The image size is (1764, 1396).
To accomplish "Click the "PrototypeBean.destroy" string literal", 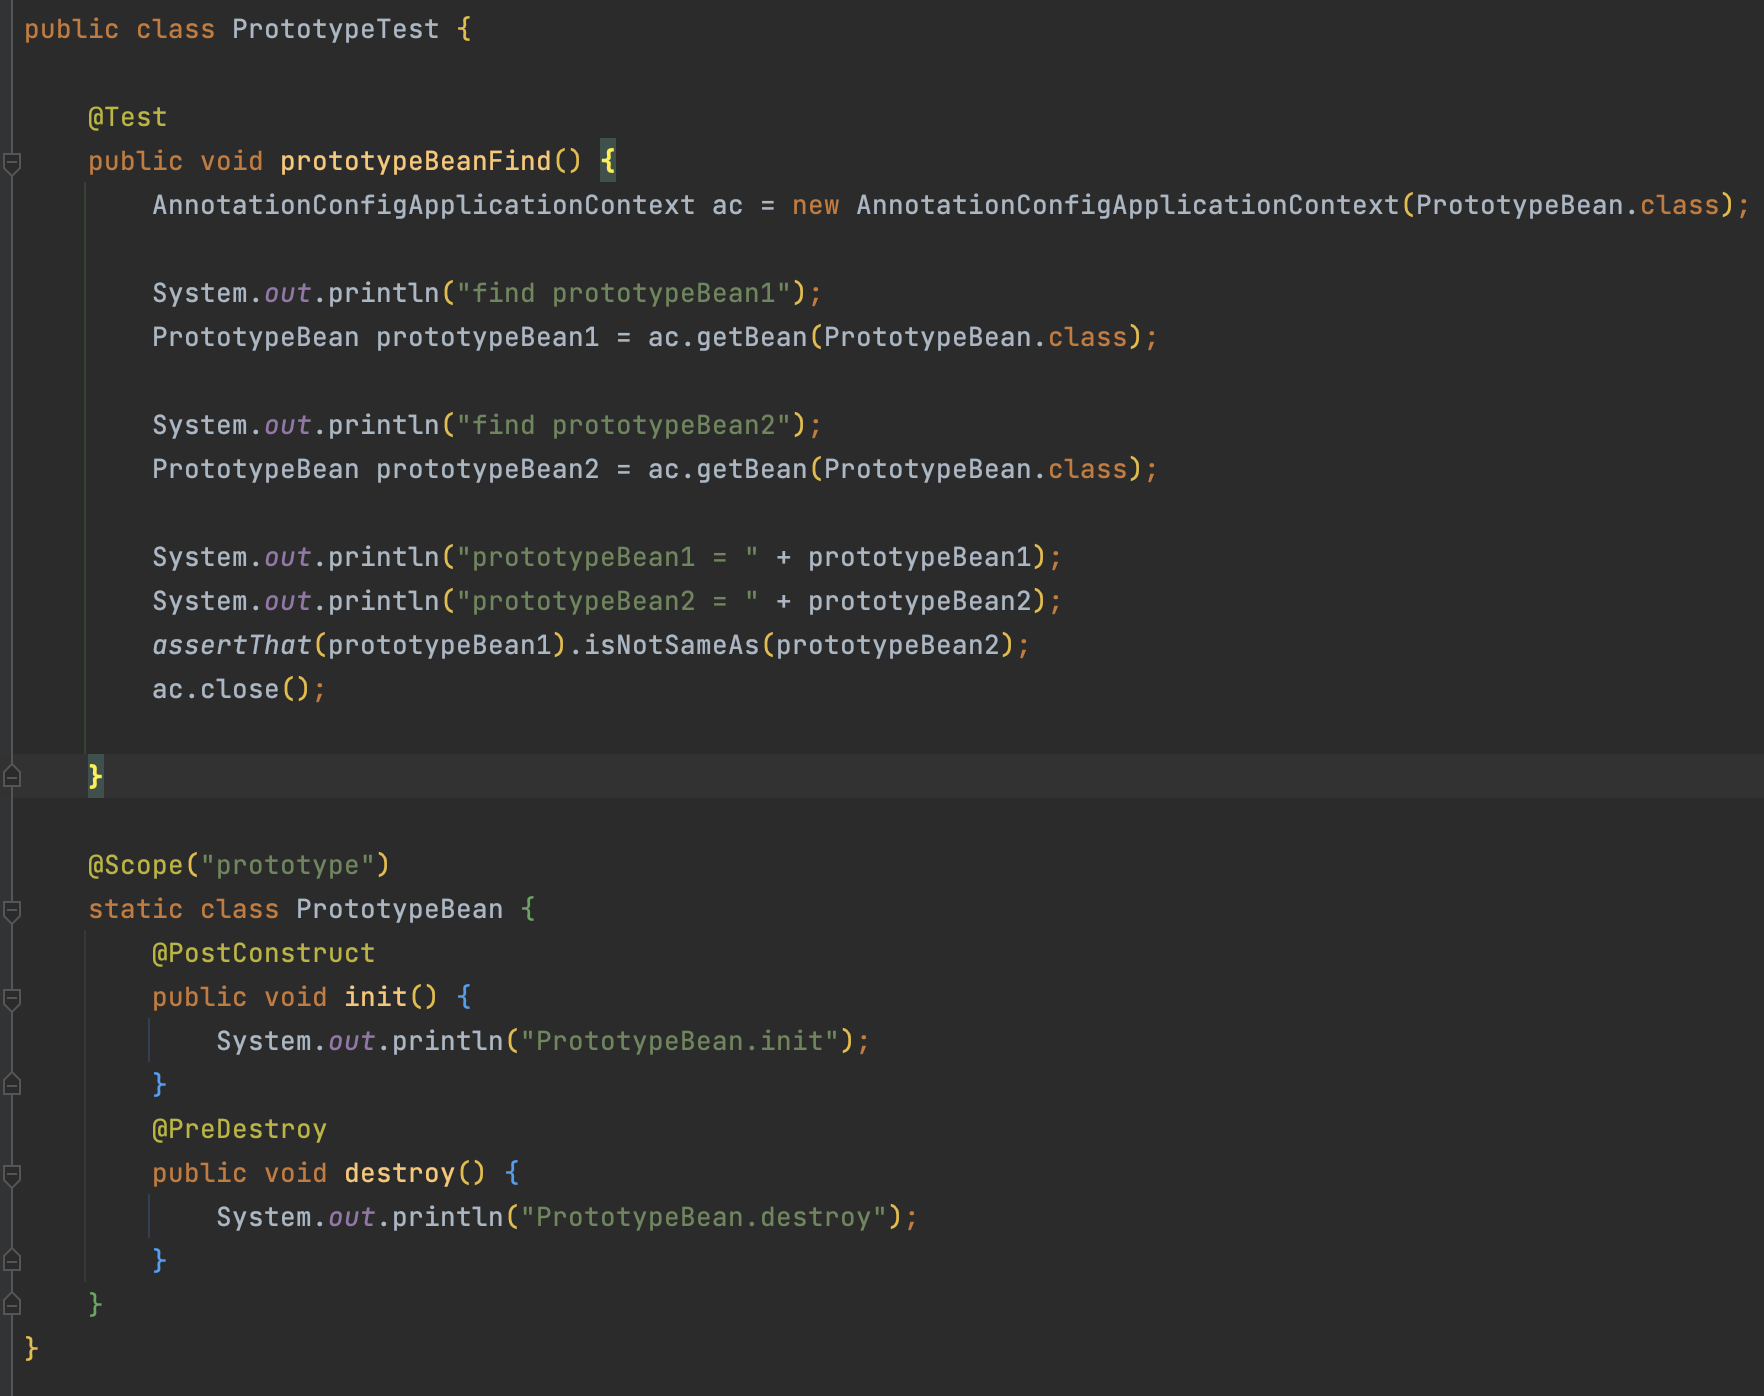I will [703, 1218].
